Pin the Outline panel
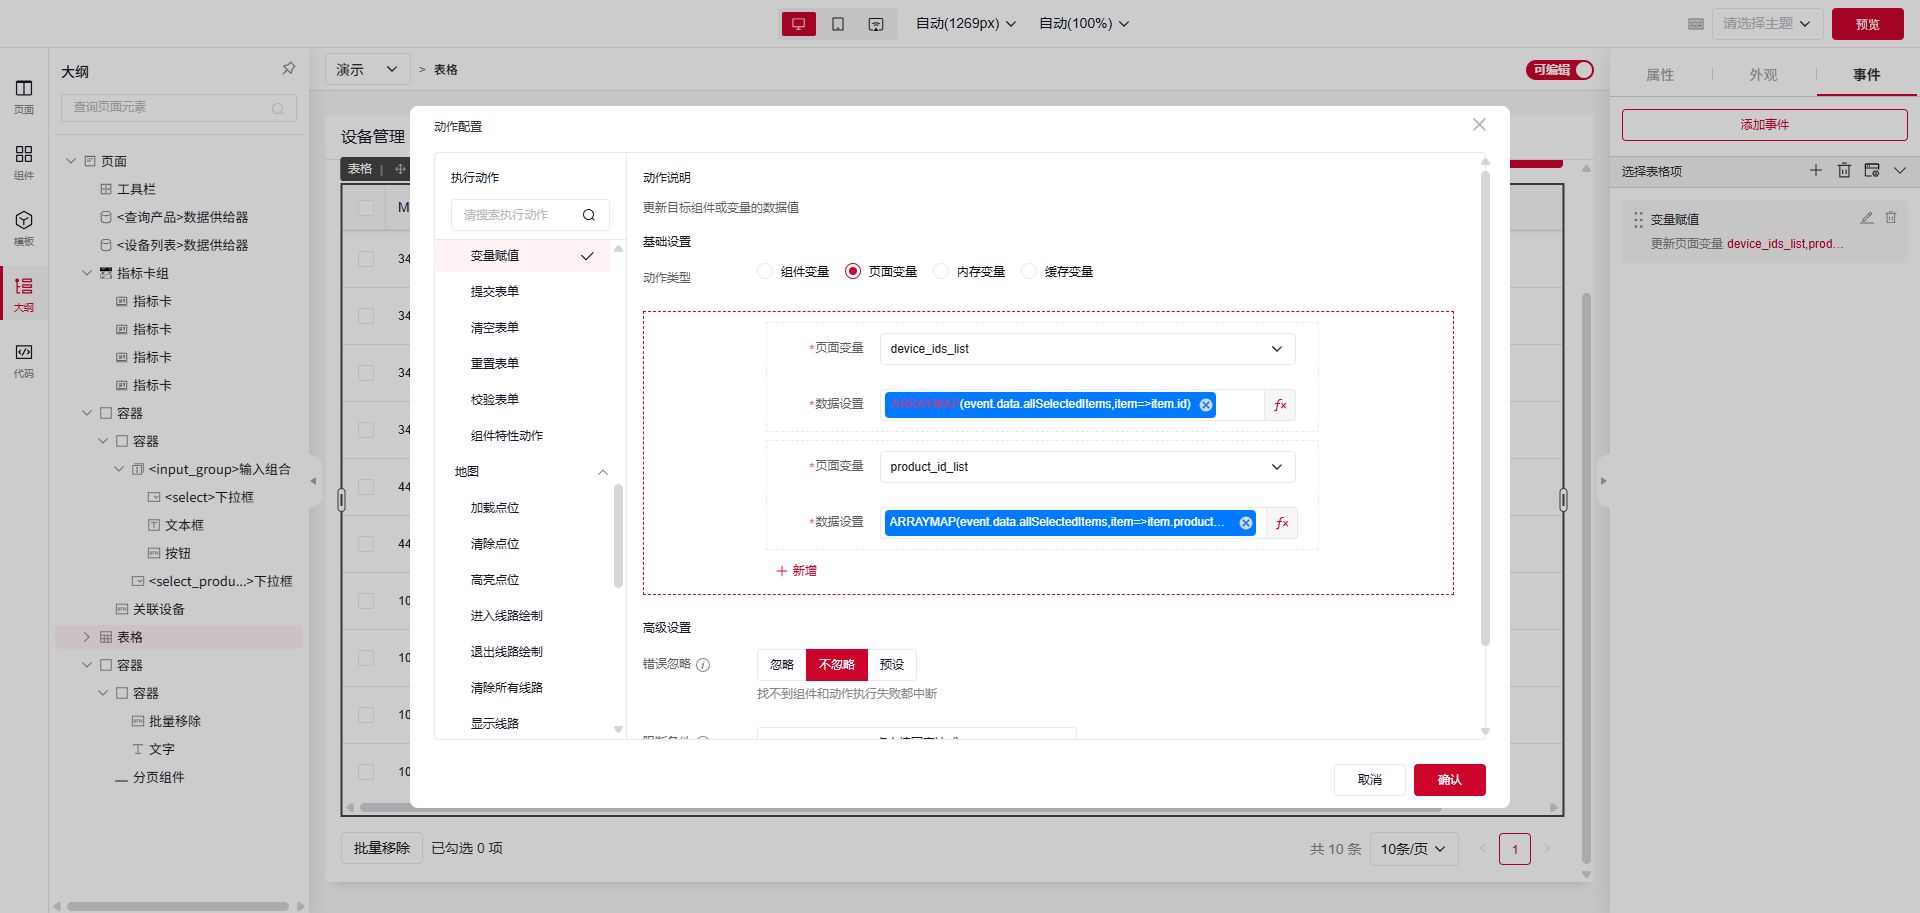Viewport: 1920px width, 913px height. point(288,69)
